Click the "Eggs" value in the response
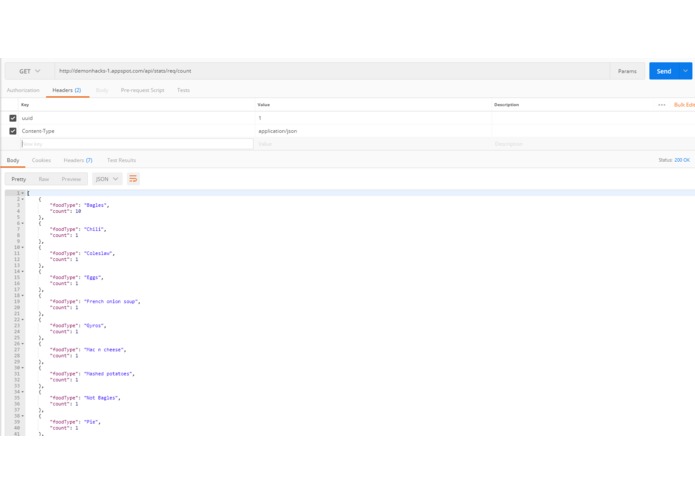This screenshot has height=494, width=695. pyautogui.click(x=93, y=277)
